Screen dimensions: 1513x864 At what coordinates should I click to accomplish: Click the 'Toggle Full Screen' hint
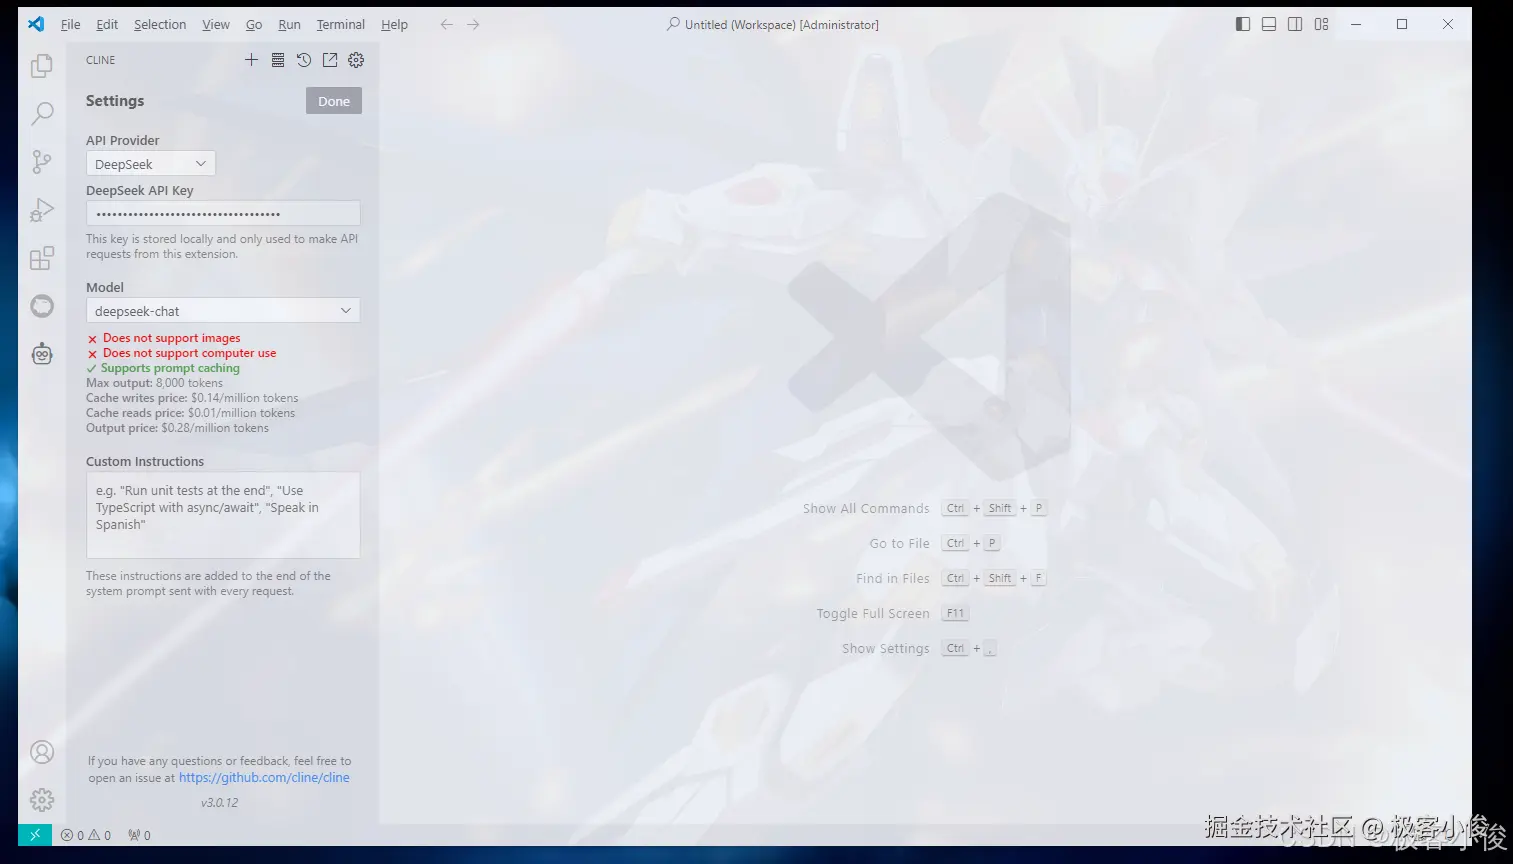tap(873, 613)
